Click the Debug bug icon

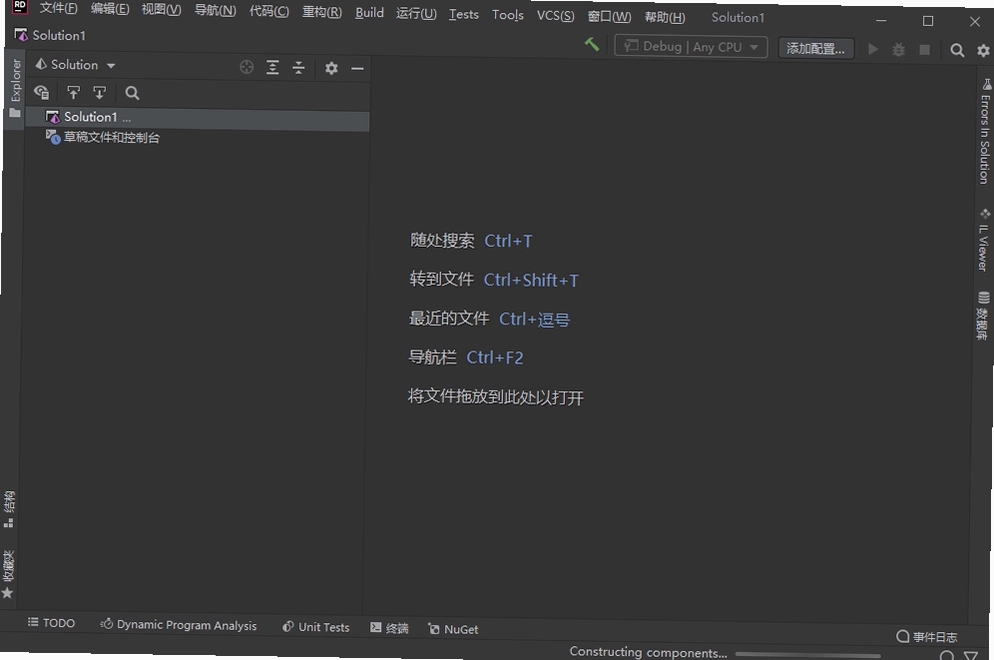point(898,49)
